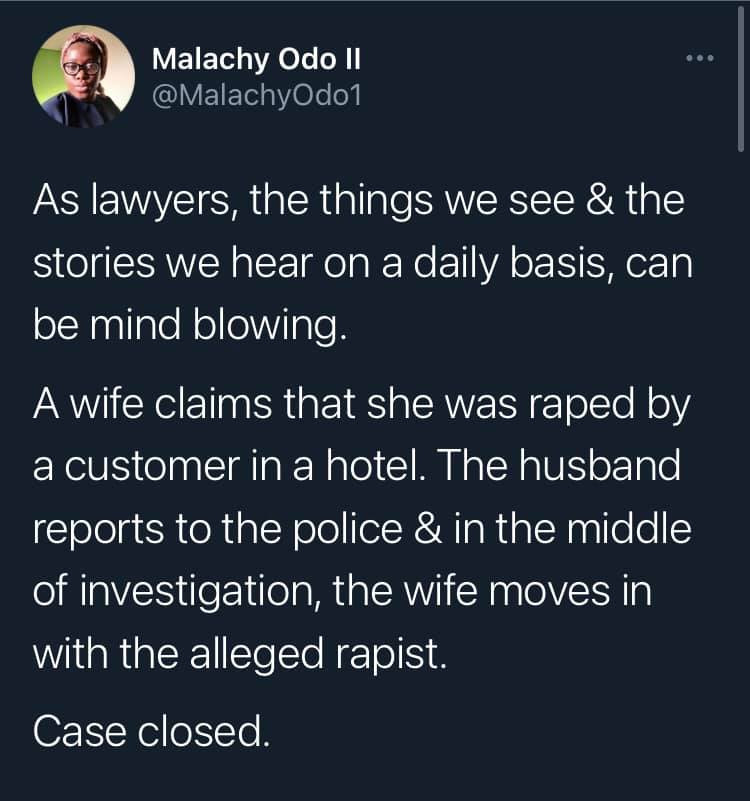Open the three-dot more options menu

699,59
